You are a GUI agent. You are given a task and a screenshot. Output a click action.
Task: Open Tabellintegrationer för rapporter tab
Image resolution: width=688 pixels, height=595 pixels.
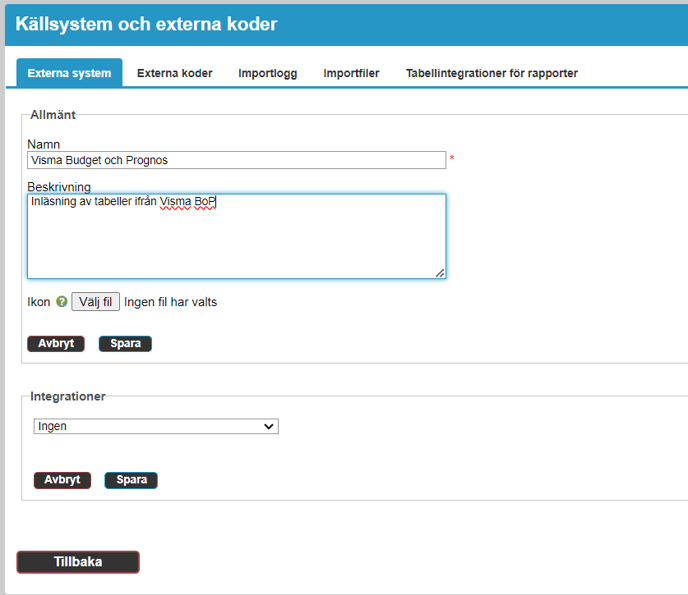491,73
